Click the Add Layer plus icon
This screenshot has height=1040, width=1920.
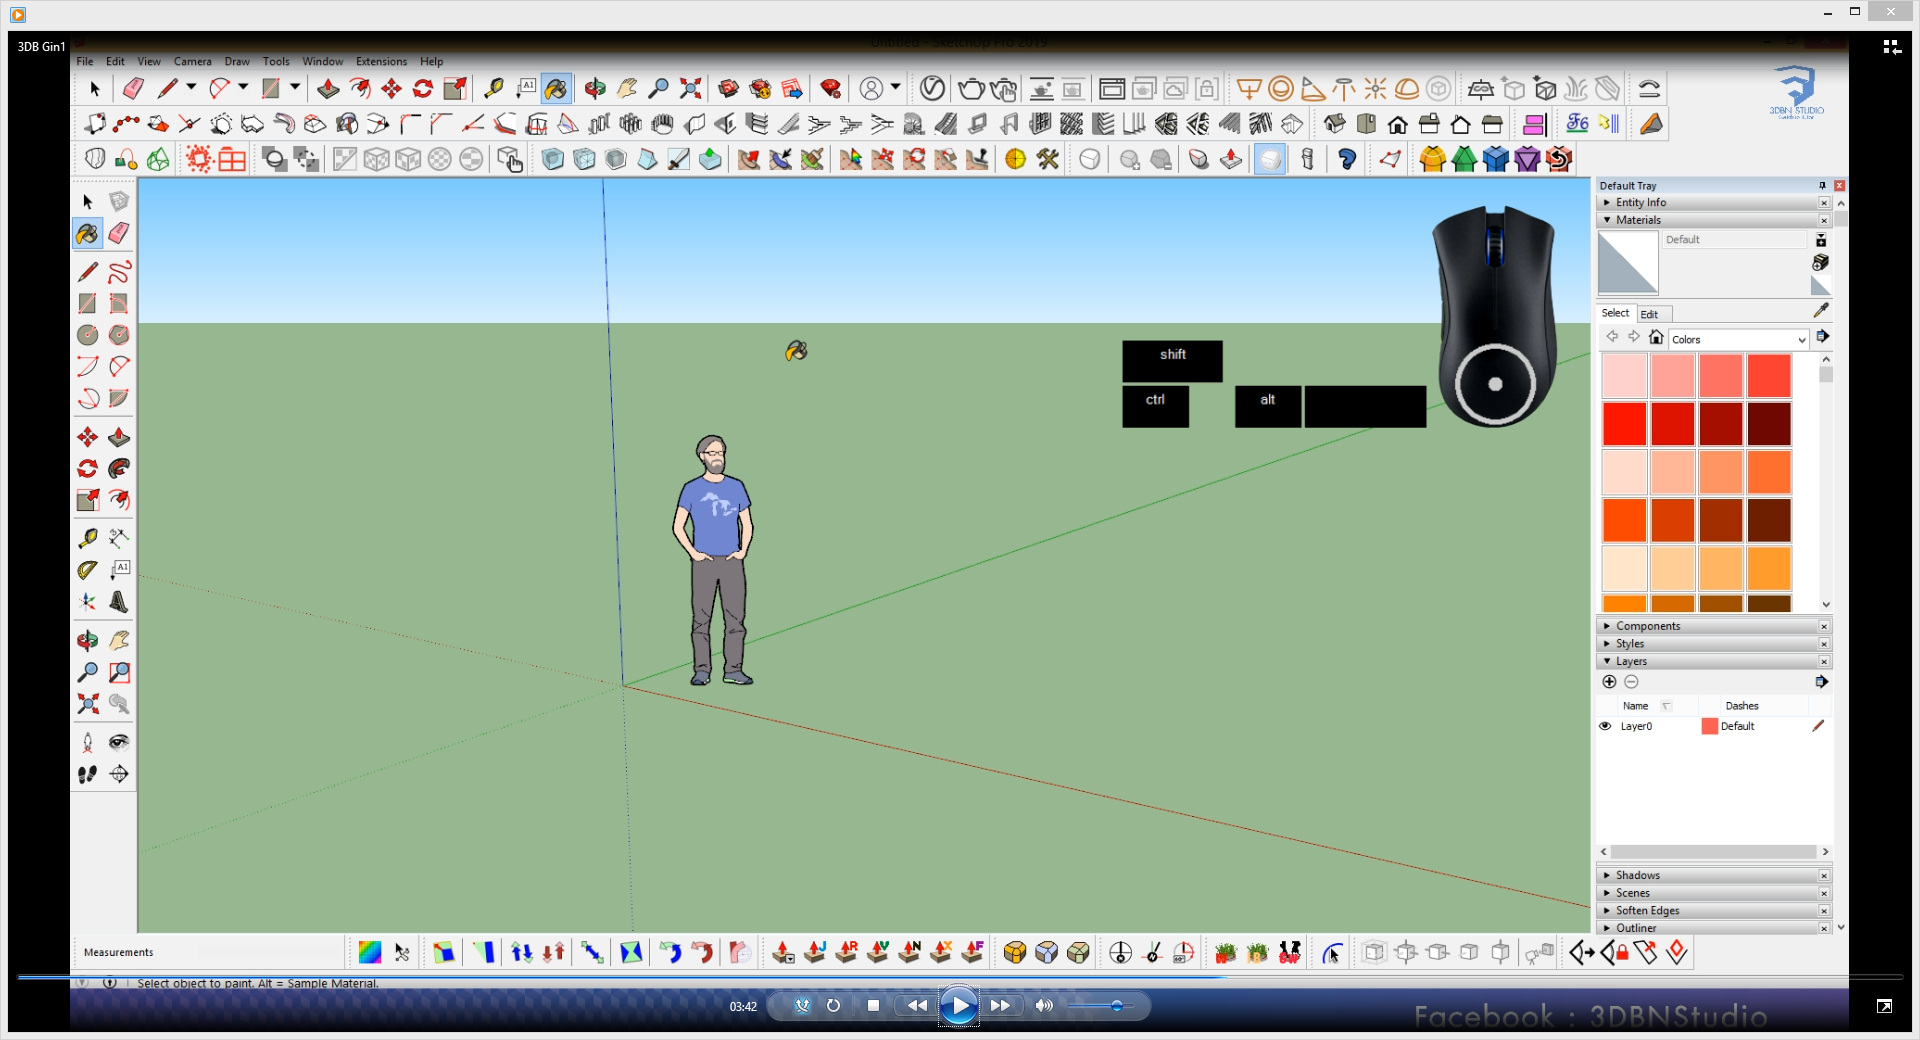(x=1609, y=682)
